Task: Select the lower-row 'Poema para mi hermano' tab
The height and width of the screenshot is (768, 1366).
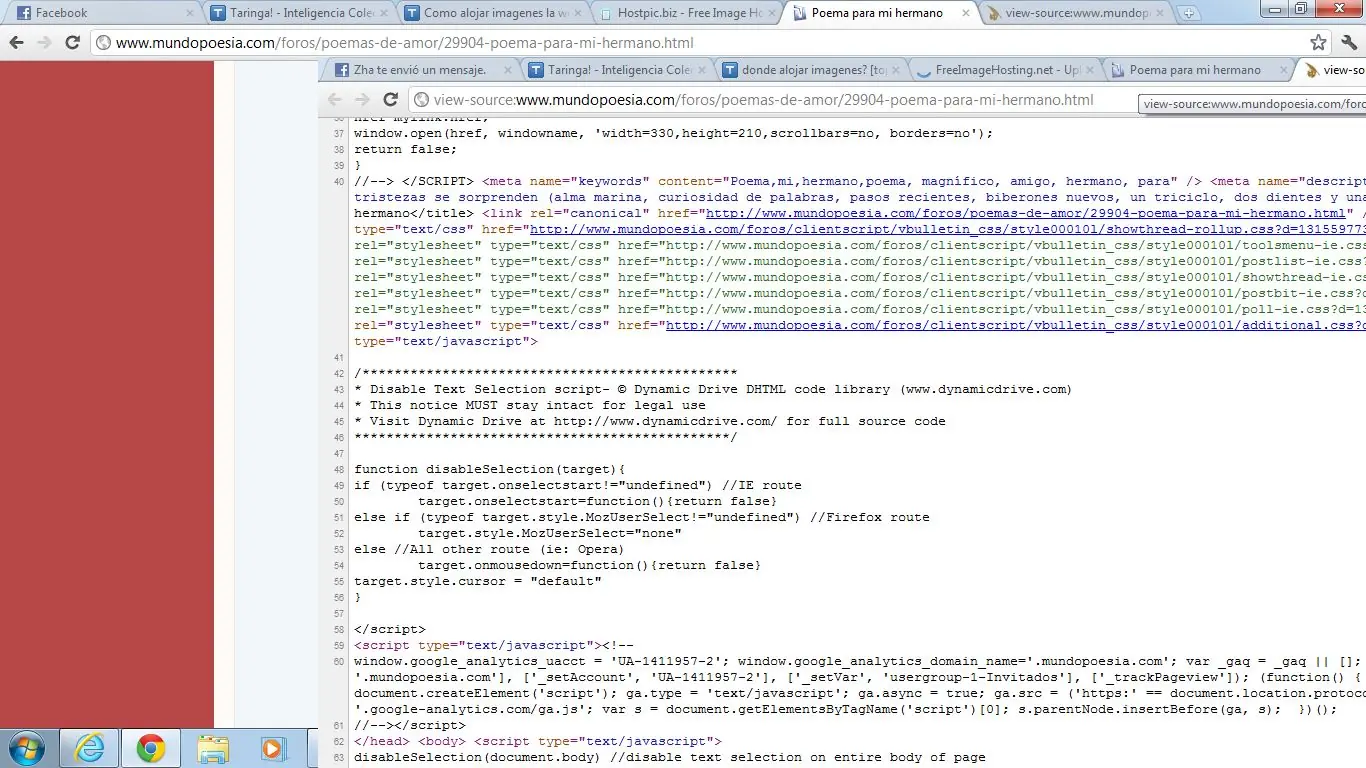Action: pos(1198,70)
